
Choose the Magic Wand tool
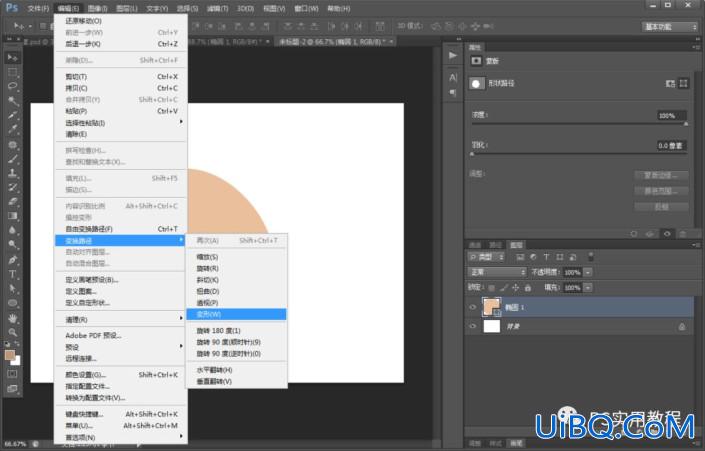13,101
